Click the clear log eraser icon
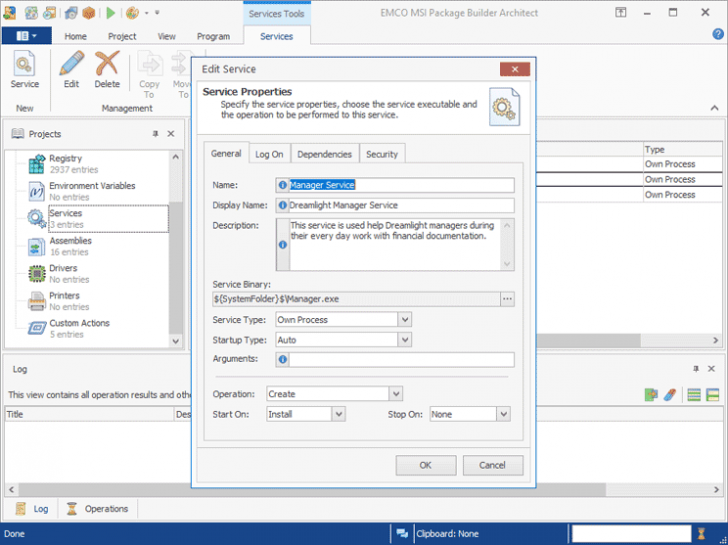728x545 pixels. (x=670, y=395)
